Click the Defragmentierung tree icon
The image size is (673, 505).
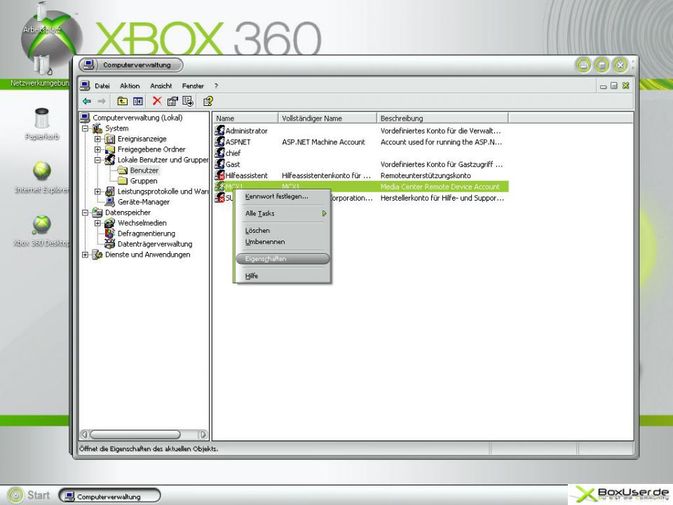[110, 233]
